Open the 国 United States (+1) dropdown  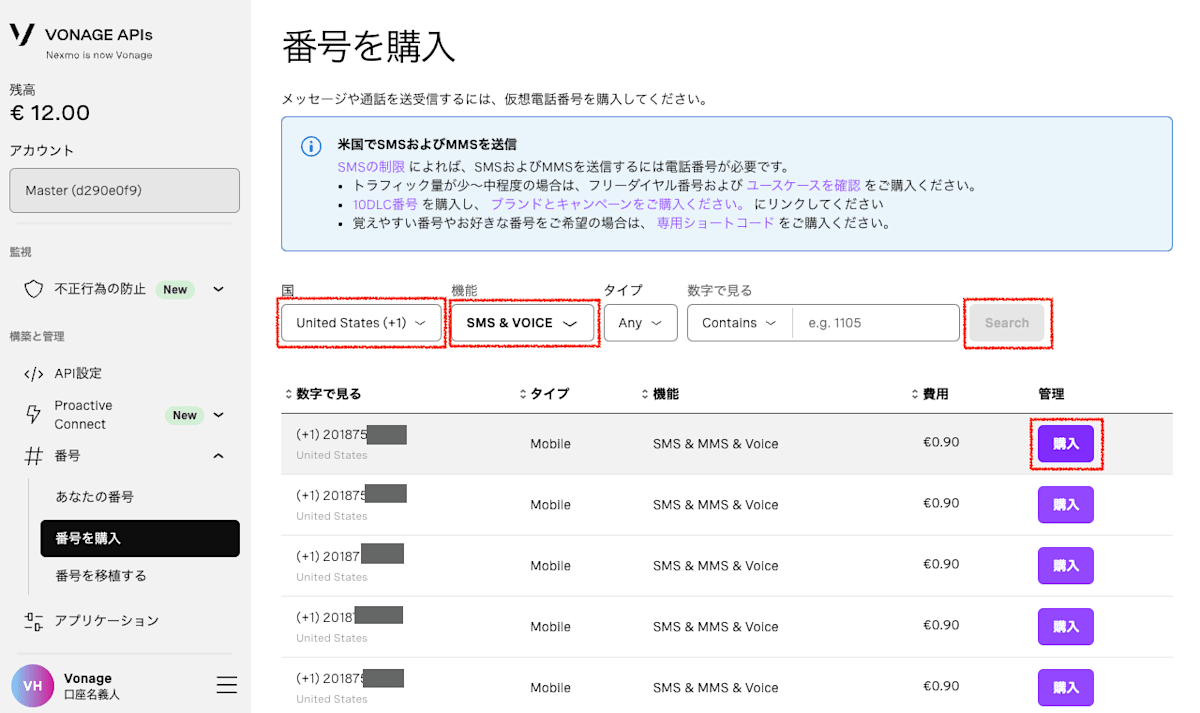[361, 323]
